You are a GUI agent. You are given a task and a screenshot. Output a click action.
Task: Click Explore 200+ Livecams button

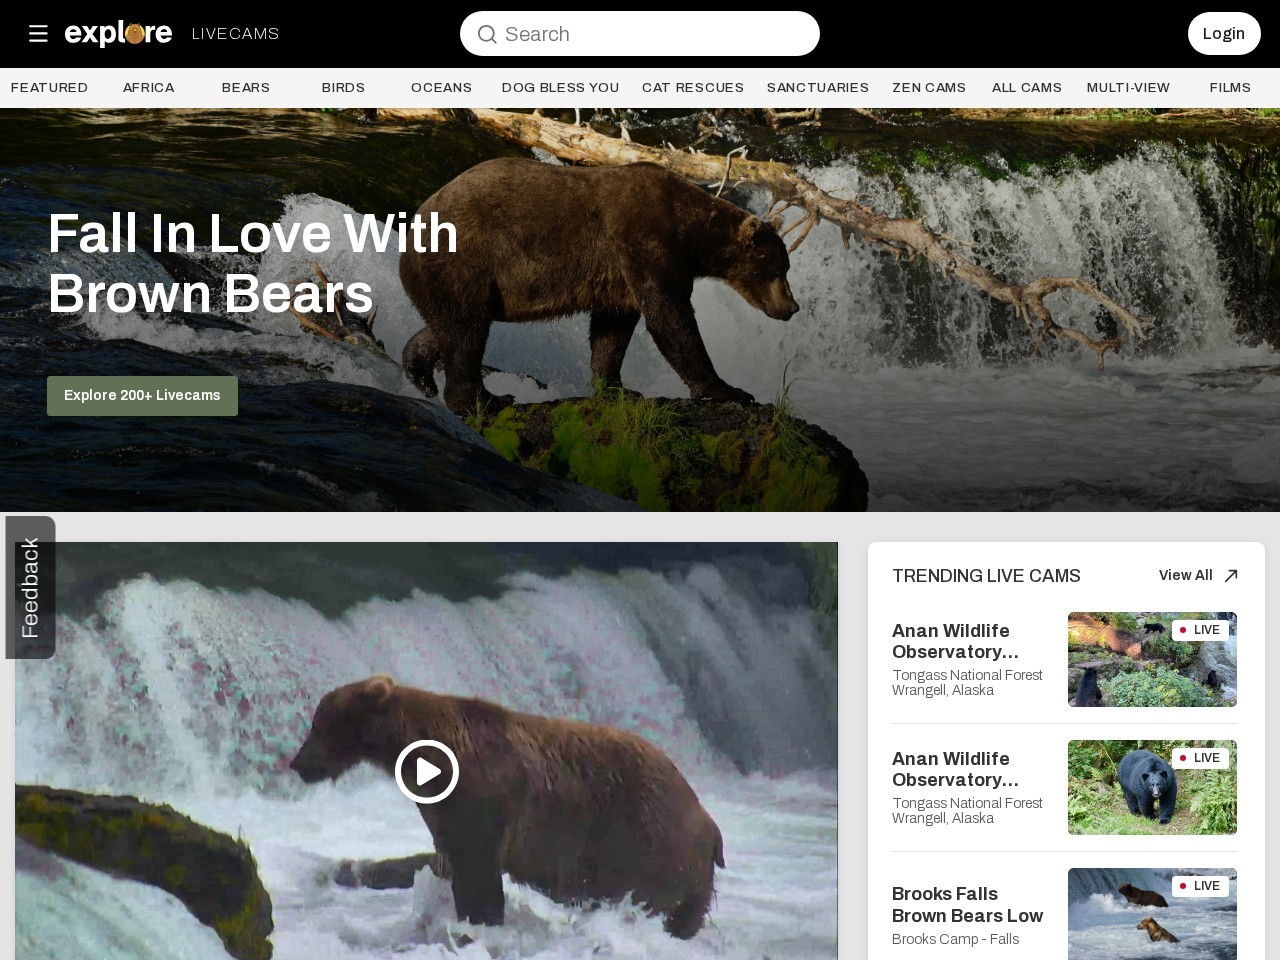coord(142,396)
